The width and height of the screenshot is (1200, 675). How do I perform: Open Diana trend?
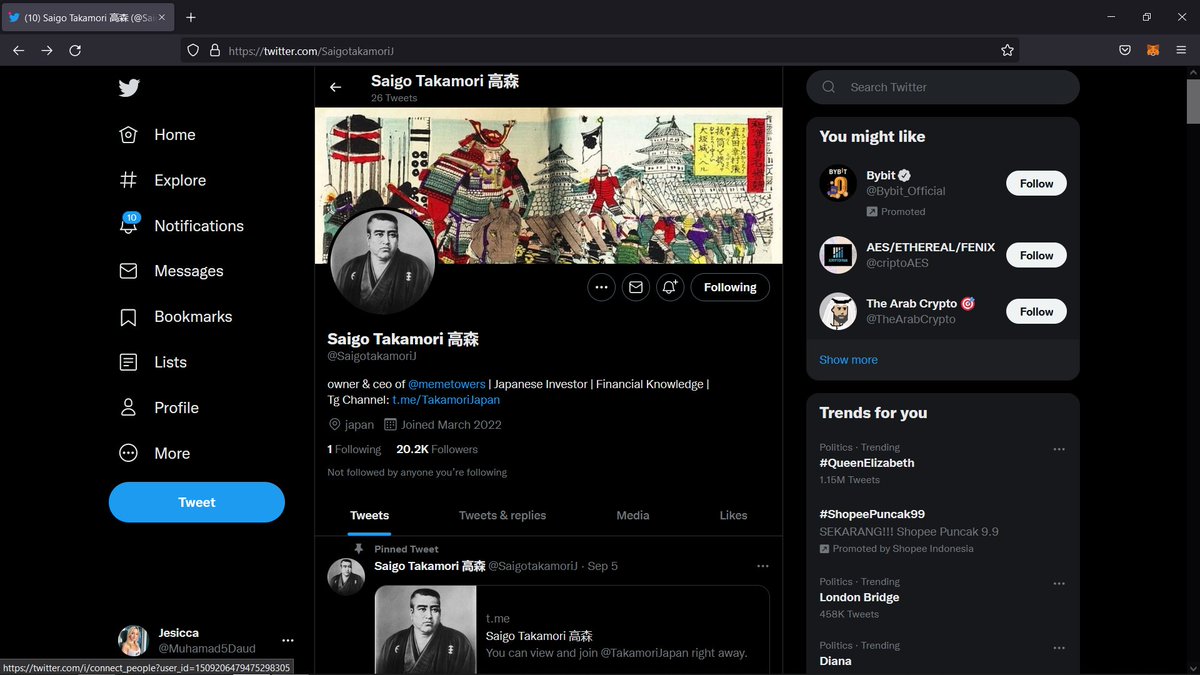pos(836,661)
